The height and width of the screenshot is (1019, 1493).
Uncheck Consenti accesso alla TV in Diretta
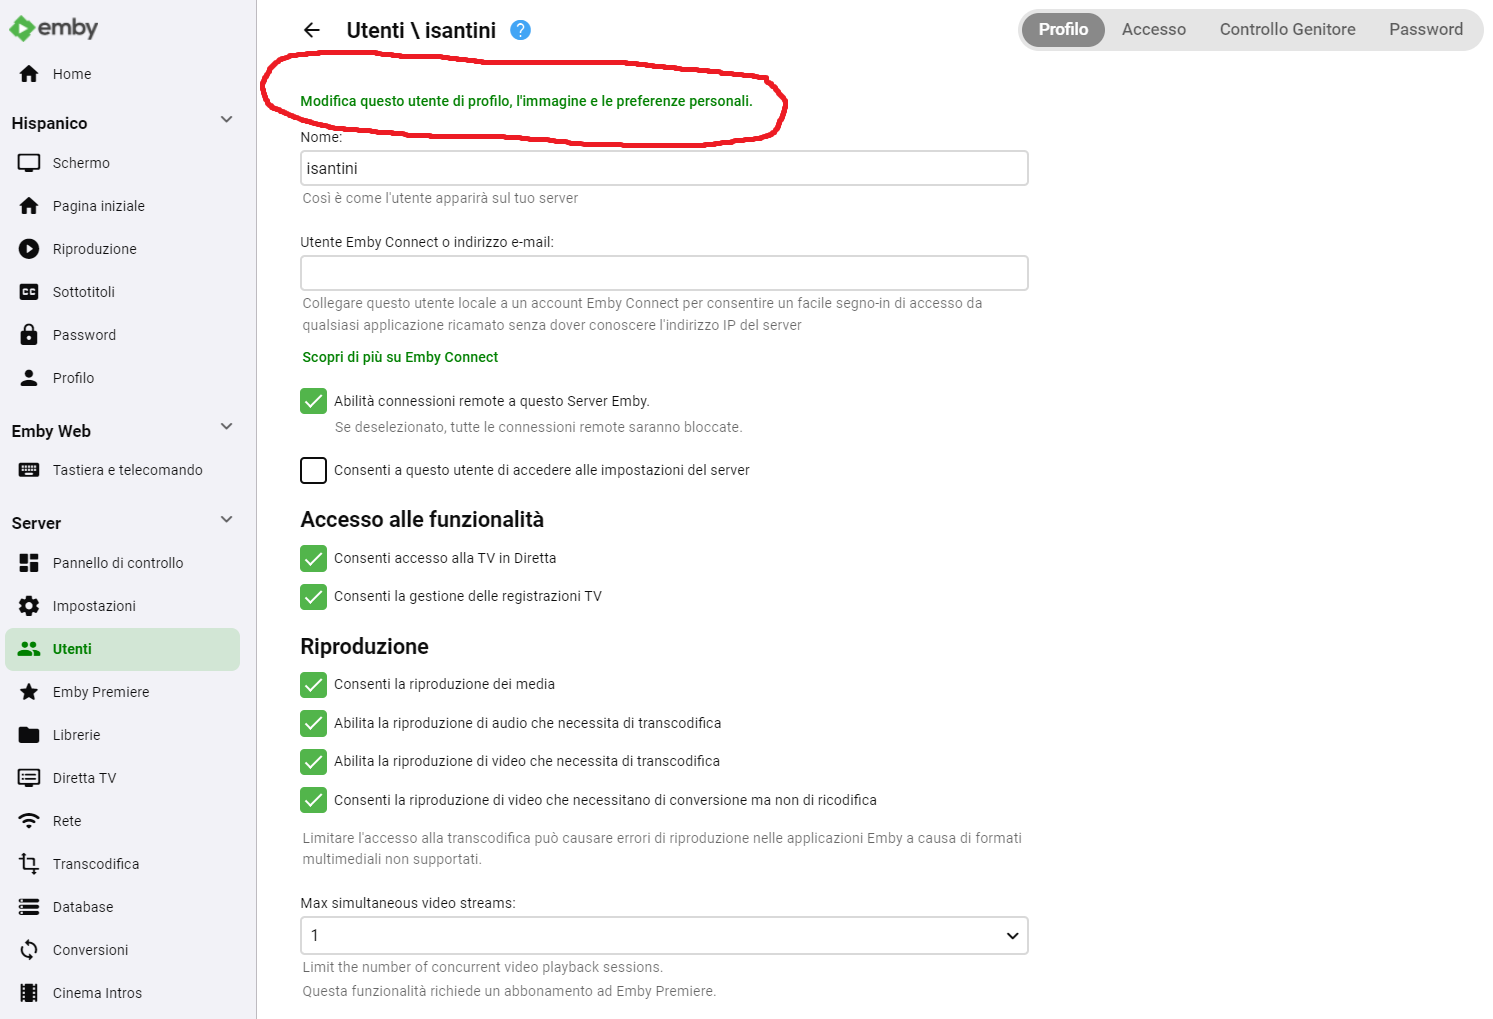coord(313,558)
